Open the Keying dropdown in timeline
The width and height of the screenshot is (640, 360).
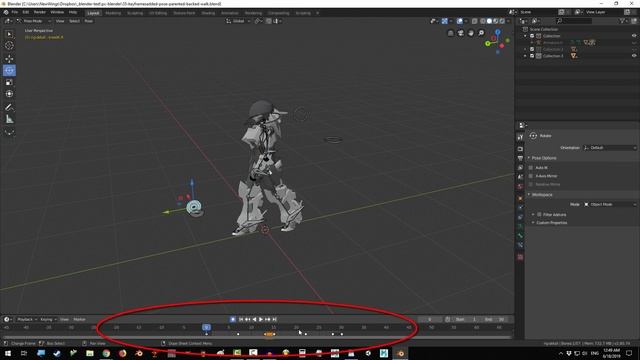[x=48, y=319]
